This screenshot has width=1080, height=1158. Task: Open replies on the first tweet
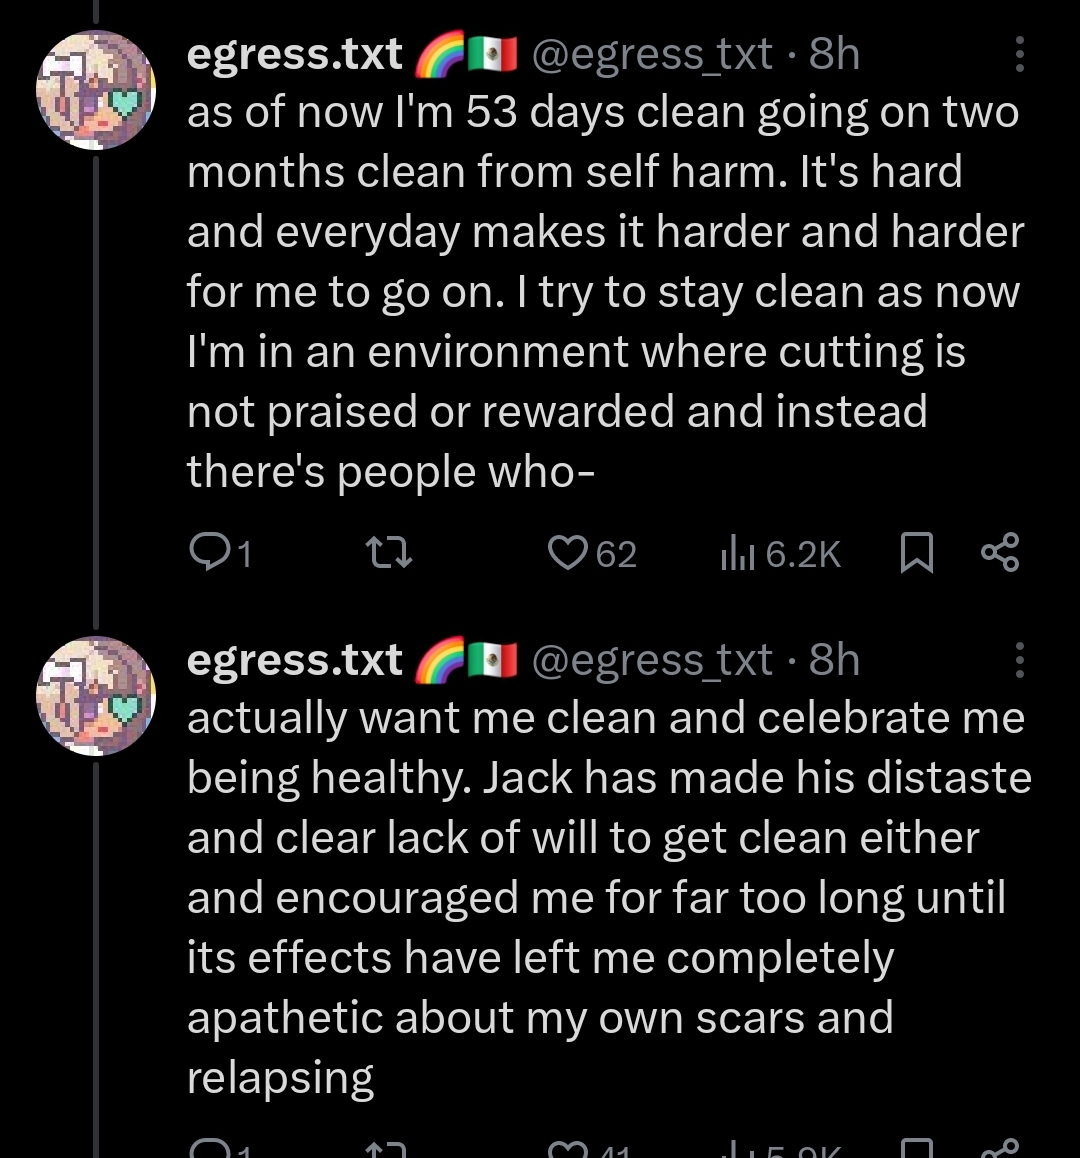click(220, 552)
